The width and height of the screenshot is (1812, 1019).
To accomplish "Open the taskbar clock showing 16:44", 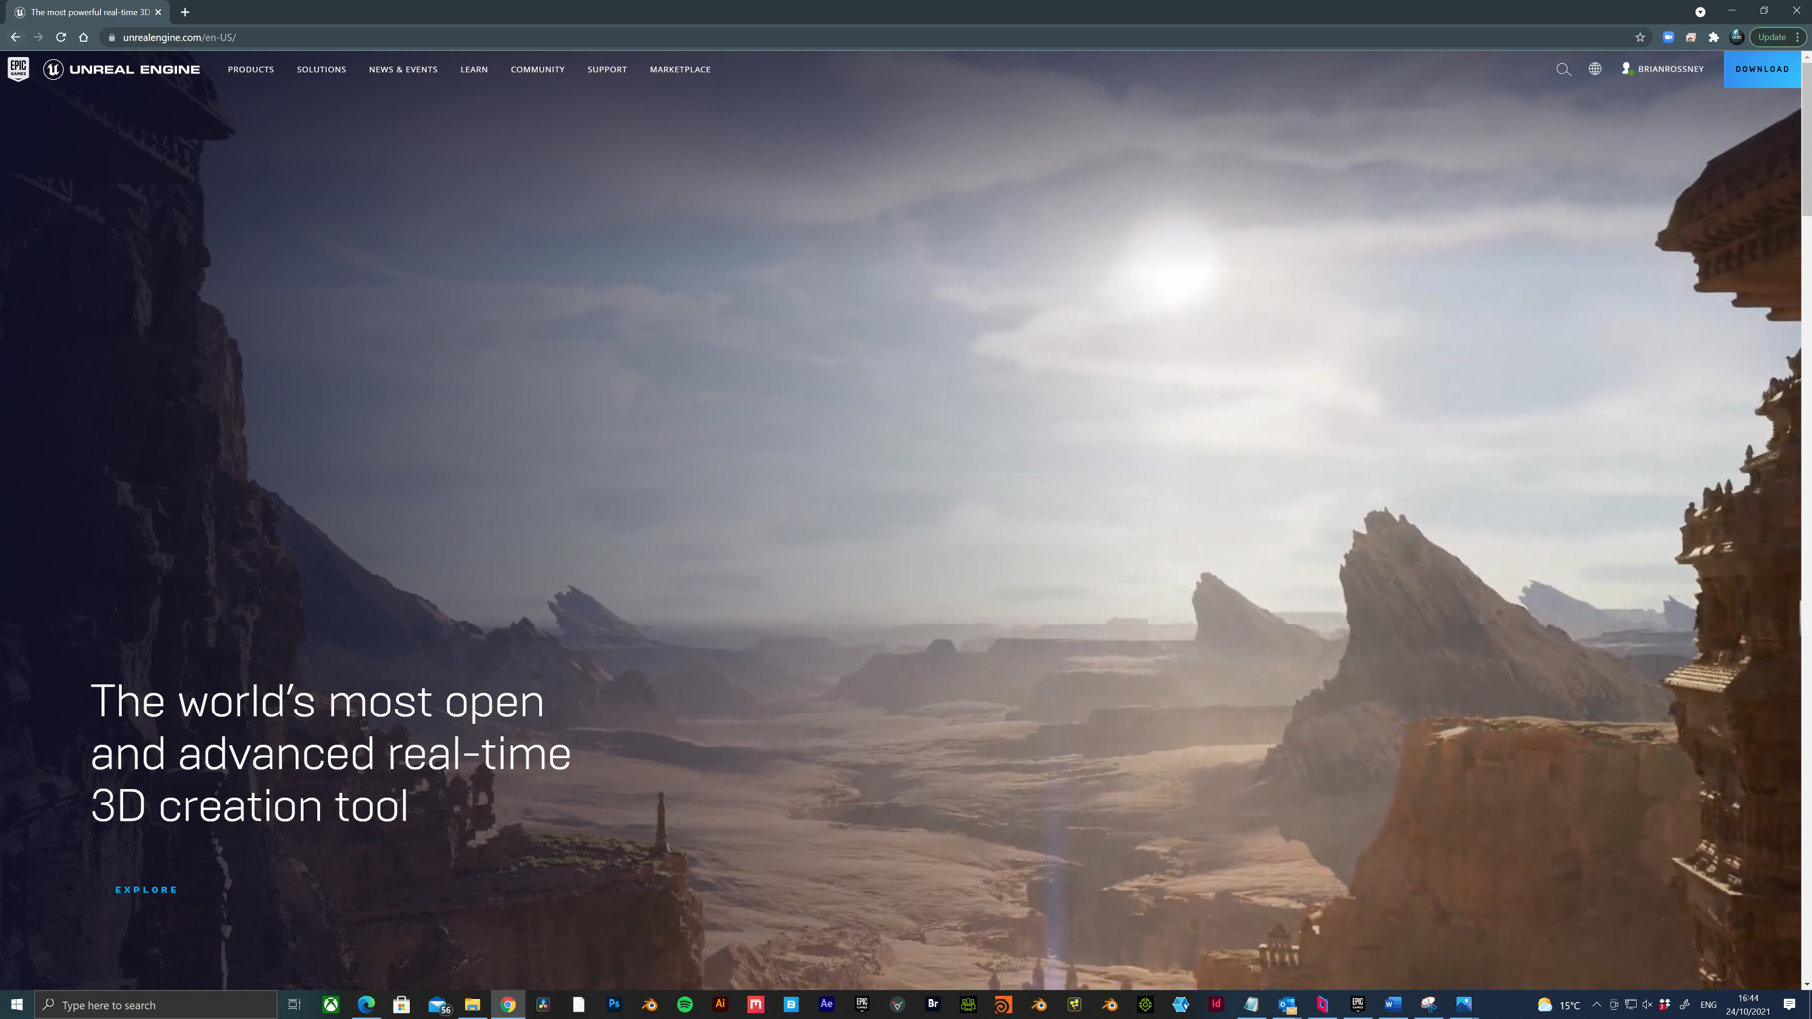I will tap(1748, 1004).
